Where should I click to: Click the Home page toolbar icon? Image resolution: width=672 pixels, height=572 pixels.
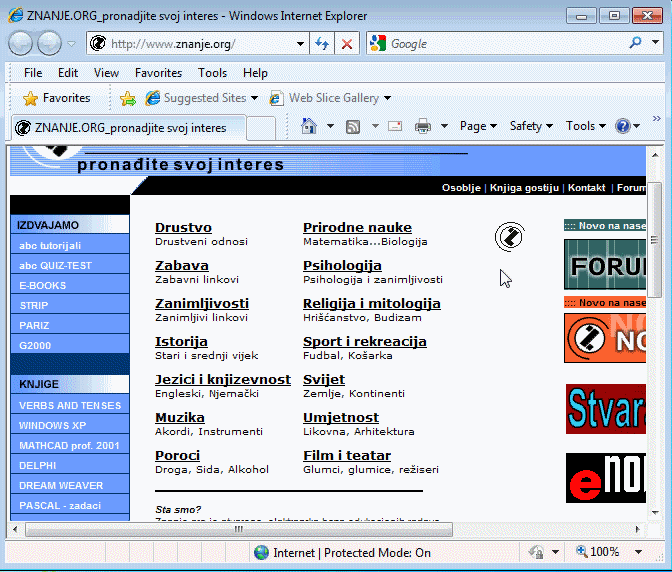(x=309, y=126)
